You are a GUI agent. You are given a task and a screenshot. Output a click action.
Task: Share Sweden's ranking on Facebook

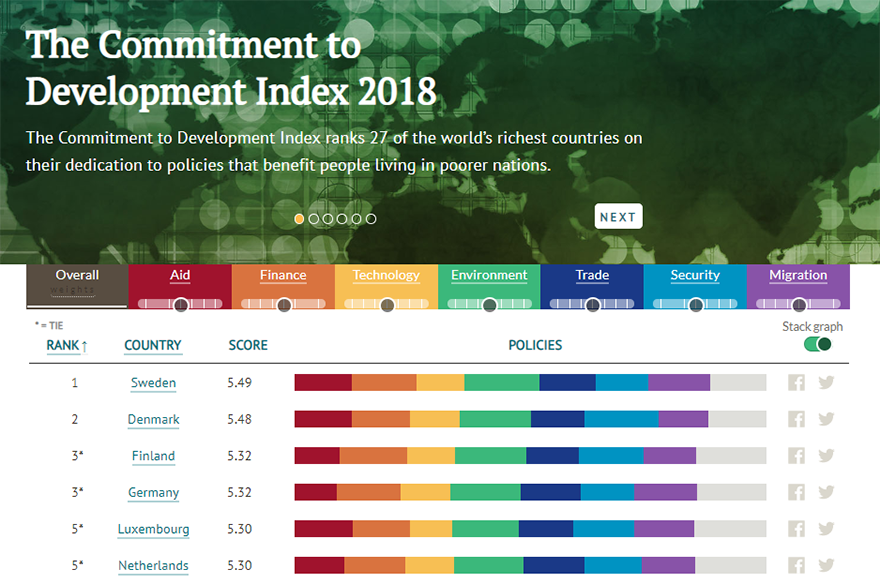pyautogui.click(x=796, y=383)
